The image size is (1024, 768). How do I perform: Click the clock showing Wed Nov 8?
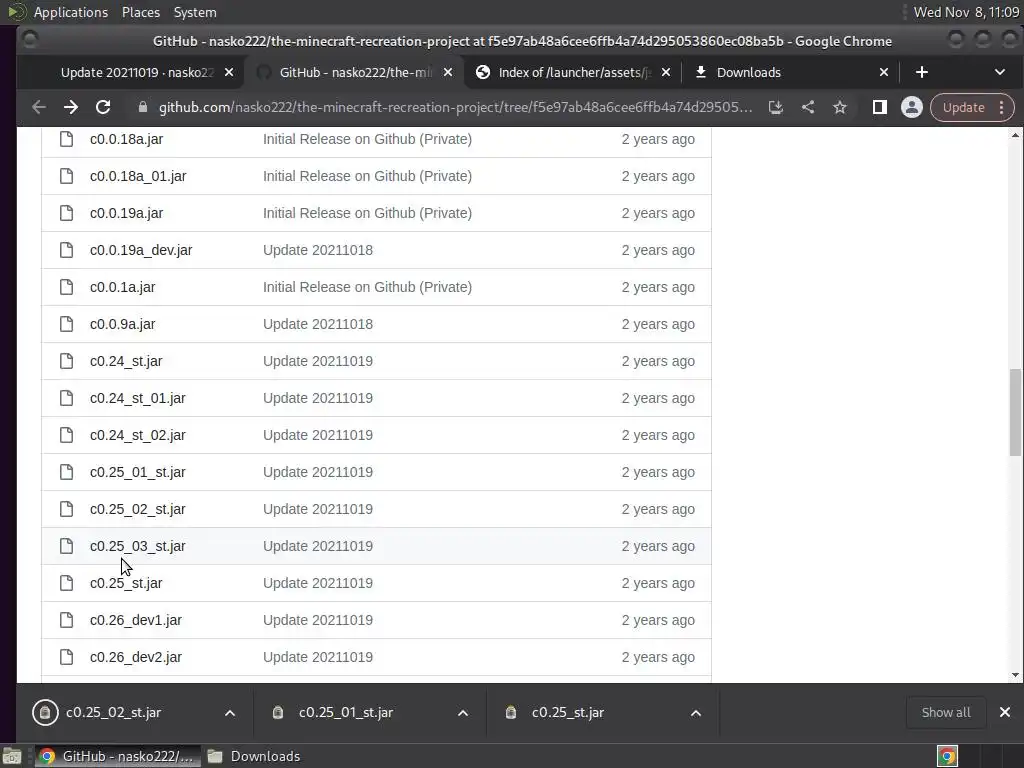[x=966, y=12]
